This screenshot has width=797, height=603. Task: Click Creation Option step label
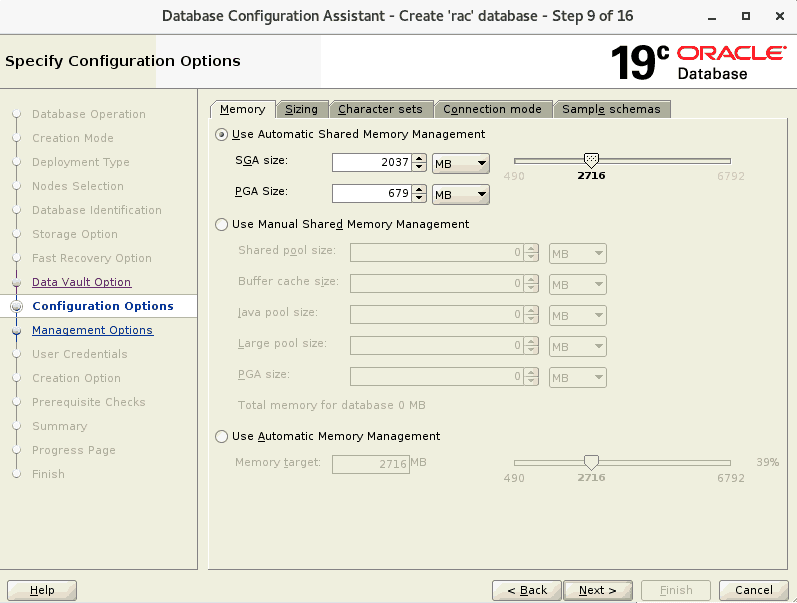point(76,378)
